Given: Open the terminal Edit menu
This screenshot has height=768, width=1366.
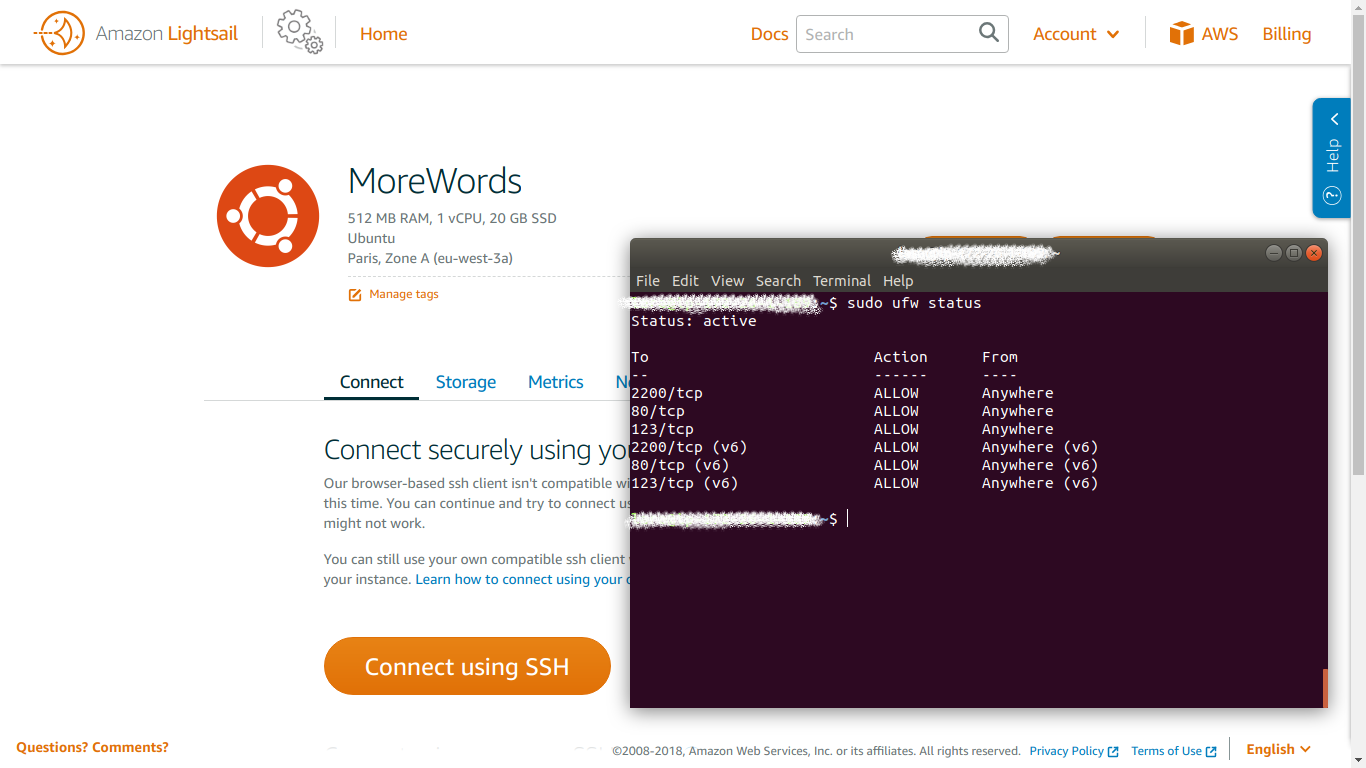Looking at the screenshot, I should 685,281.
